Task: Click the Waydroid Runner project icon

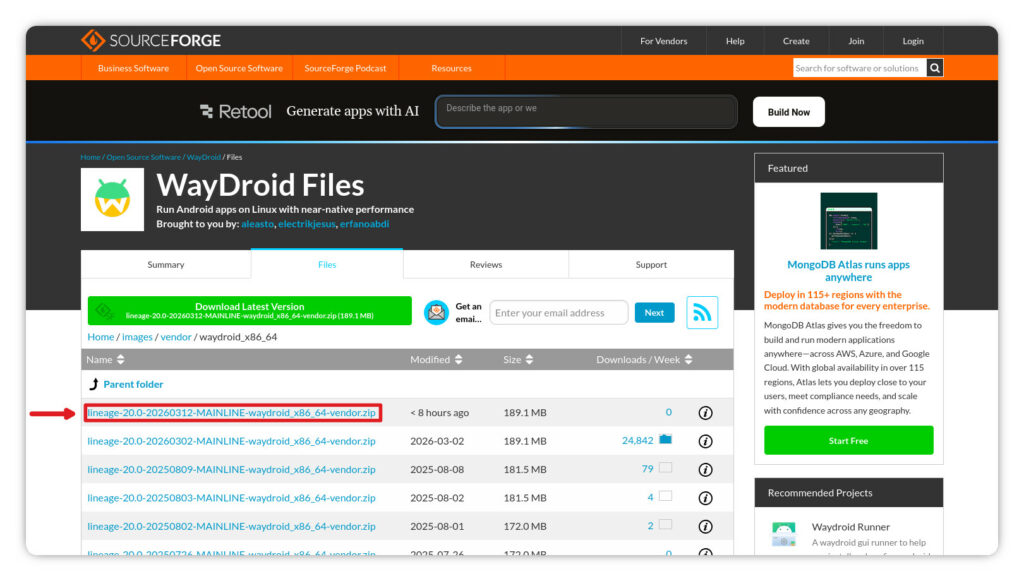Action: [783, 534]
